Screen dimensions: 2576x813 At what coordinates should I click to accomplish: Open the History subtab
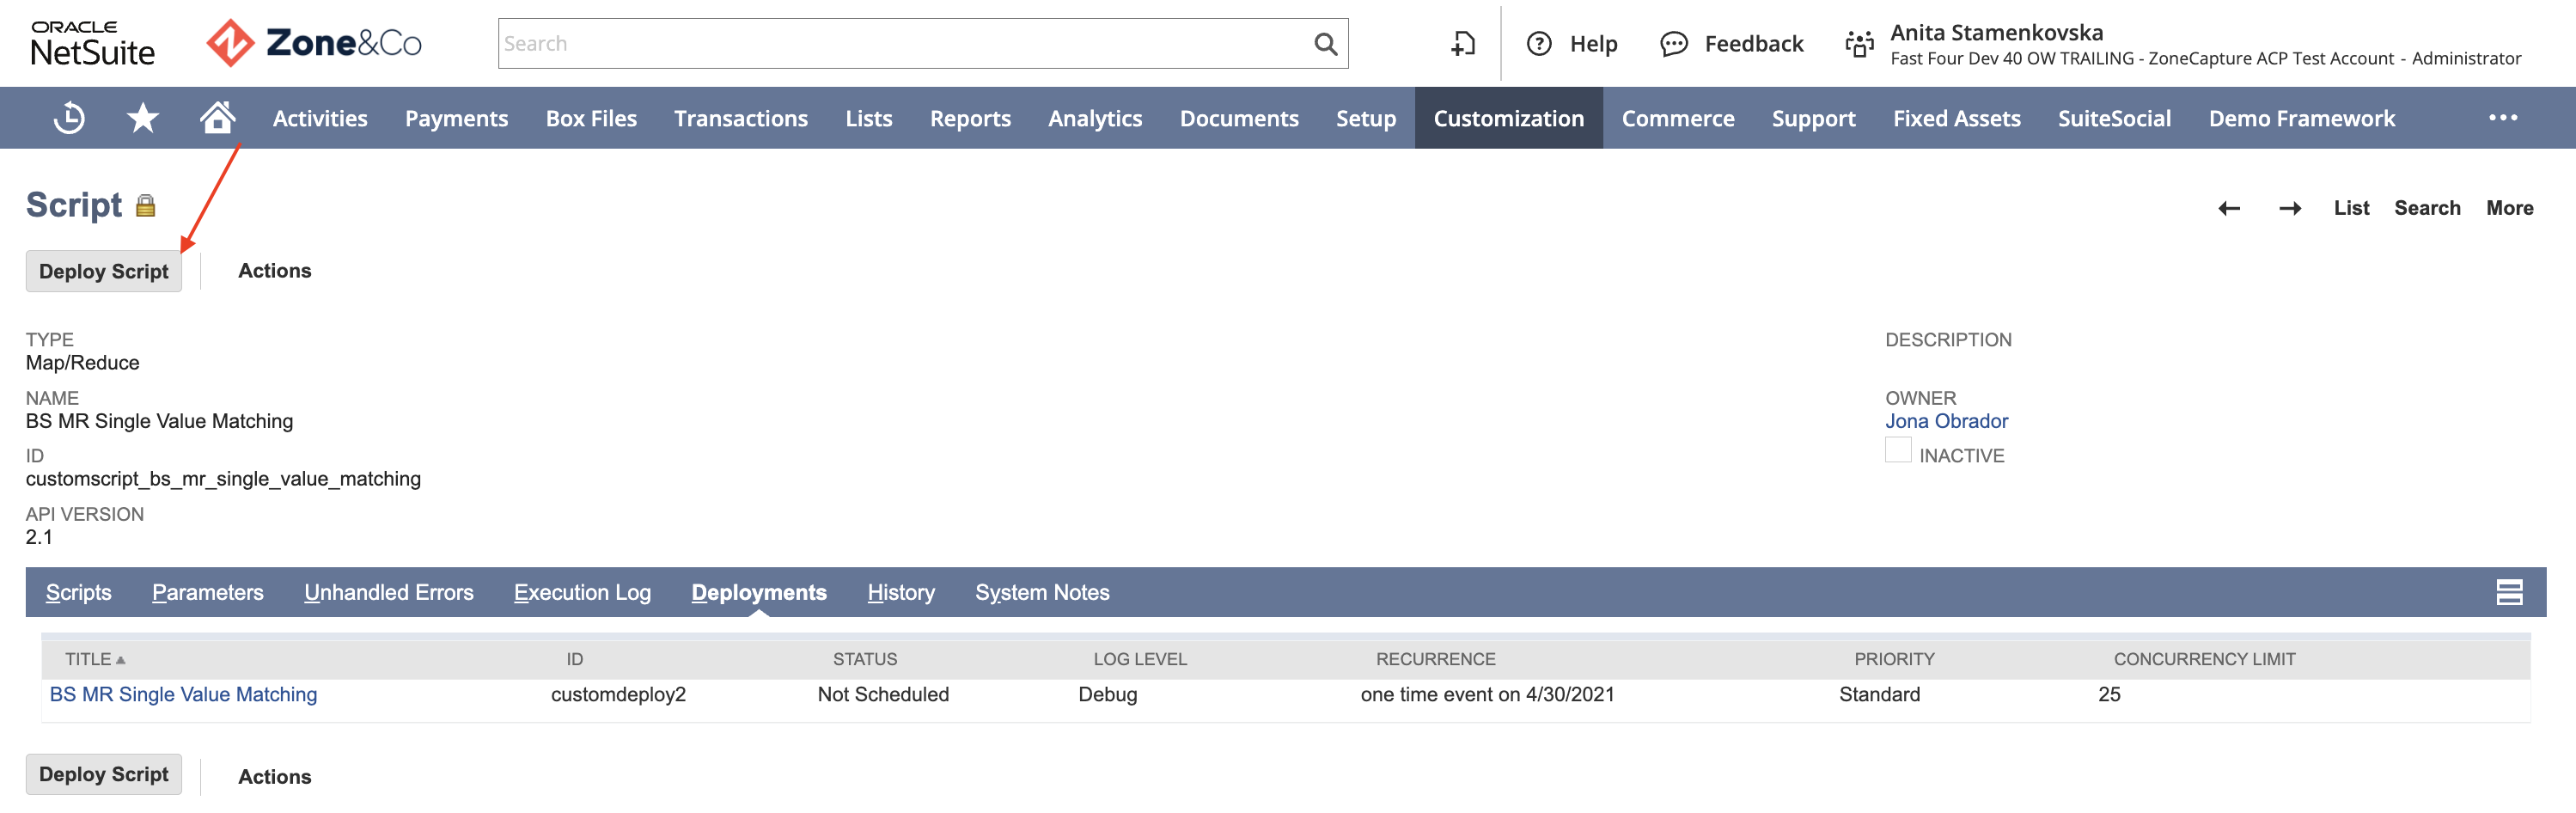point(900,592)
